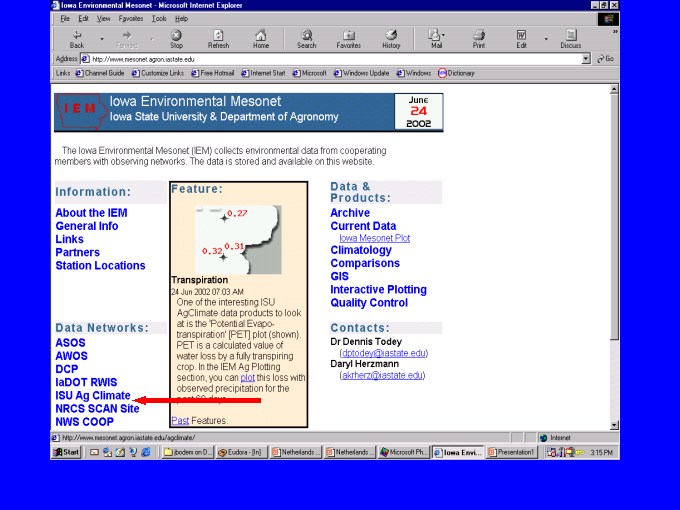Open the Microsoft links-bar shortcut
Viewport: 680px width, 510px height.
pyautogui.click(x=309, y=73)
